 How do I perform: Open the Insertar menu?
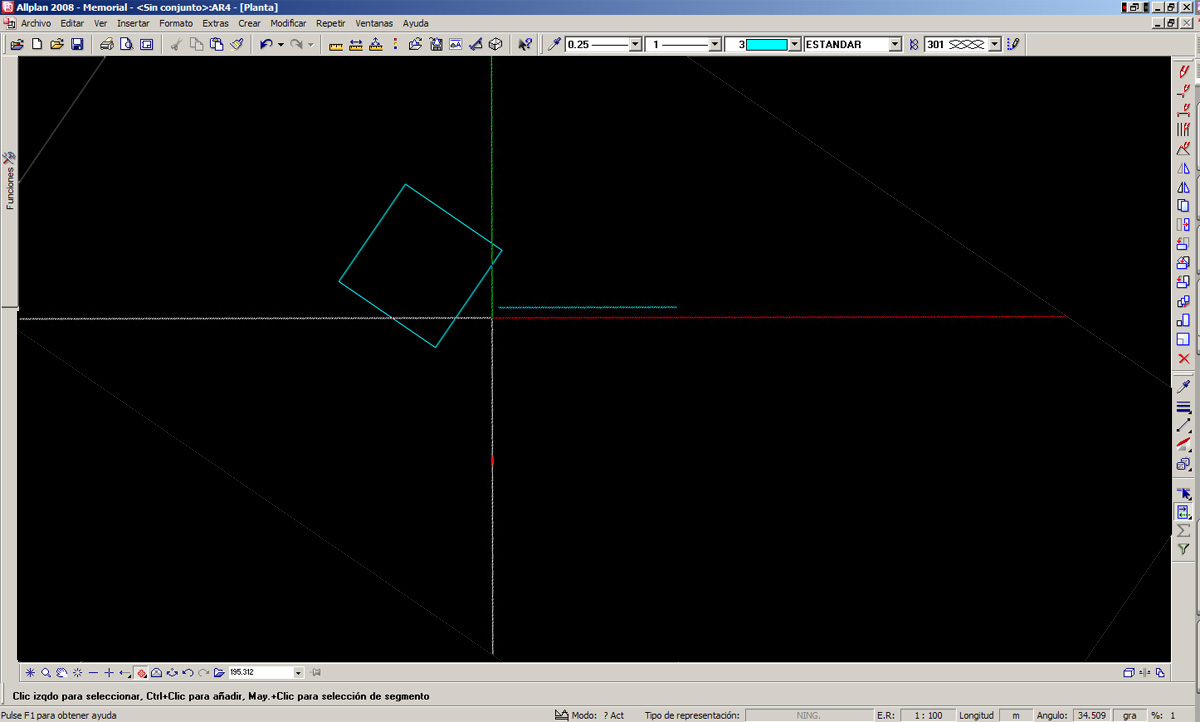coord(133,23)
